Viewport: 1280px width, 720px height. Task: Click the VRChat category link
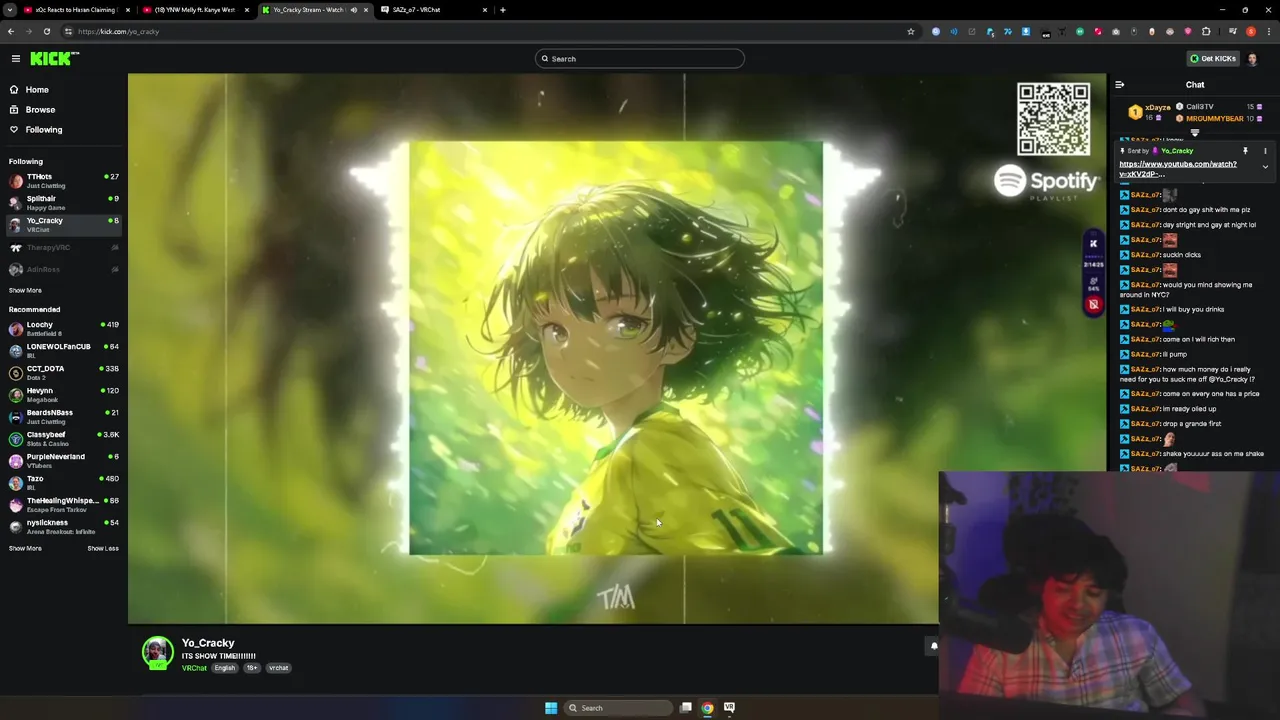(194, 668)
